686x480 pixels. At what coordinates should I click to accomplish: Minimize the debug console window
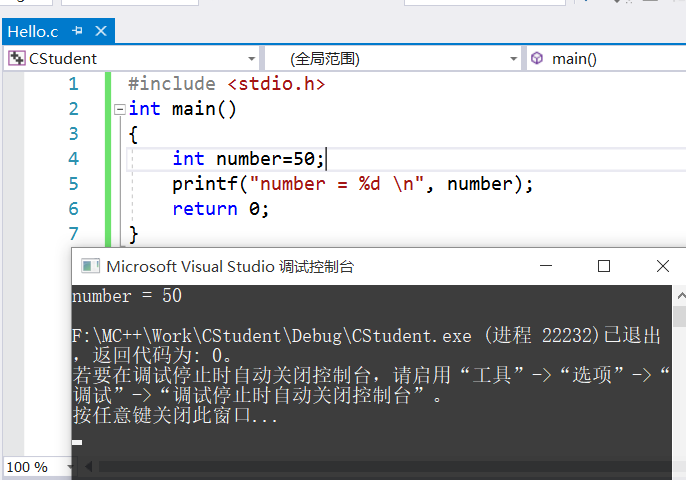[x=546, y=266]
